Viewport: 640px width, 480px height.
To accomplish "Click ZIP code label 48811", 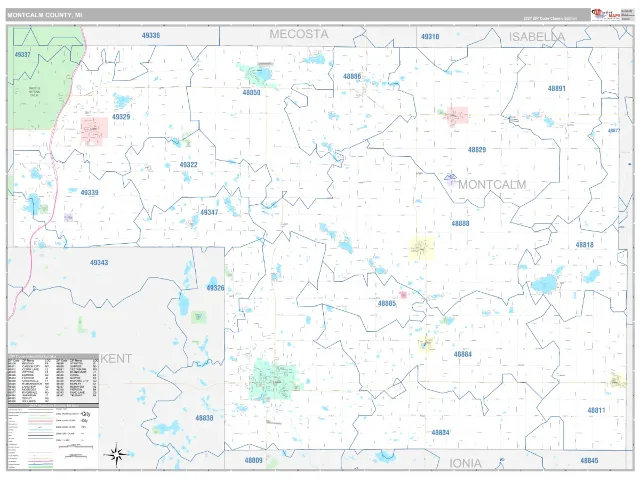I will pyautogui.click(x=596, y=410).
